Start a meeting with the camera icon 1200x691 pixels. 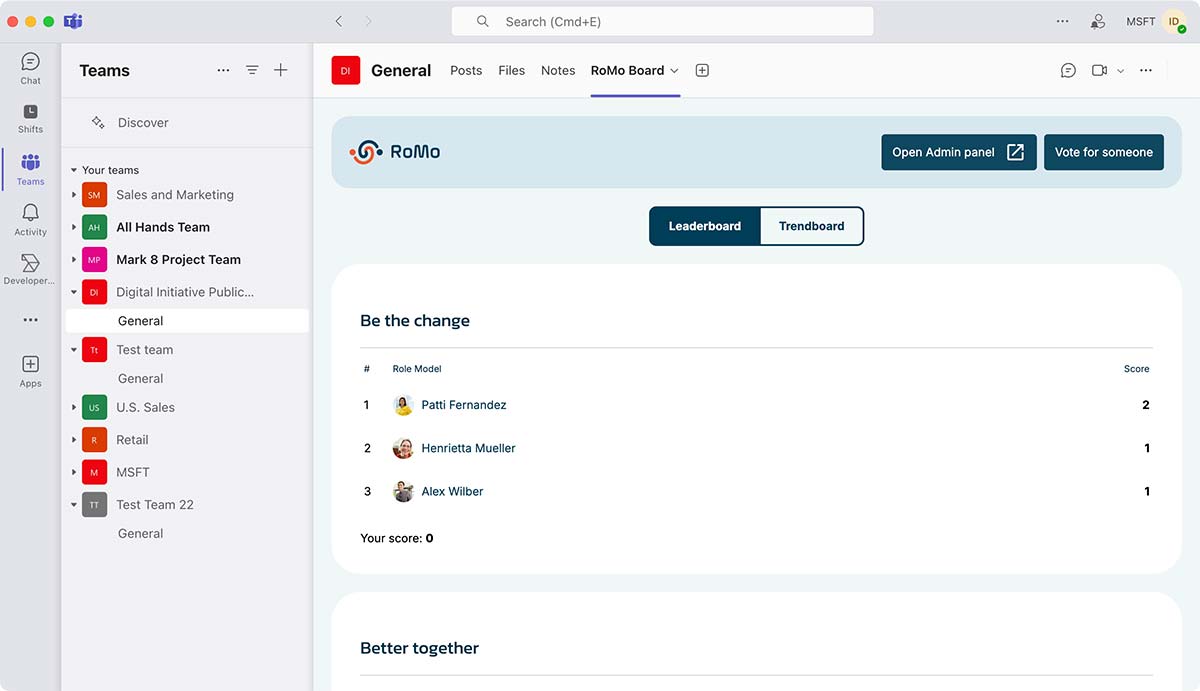coord(1100,70)
